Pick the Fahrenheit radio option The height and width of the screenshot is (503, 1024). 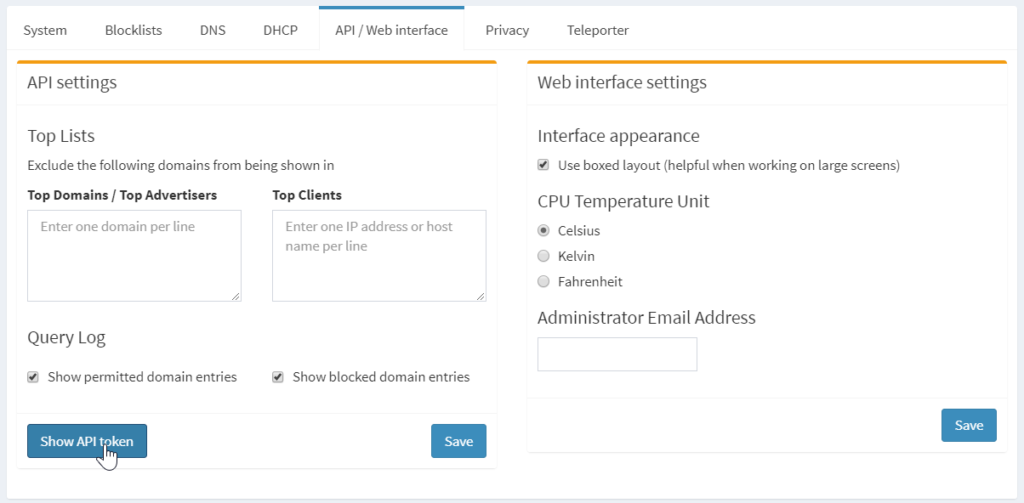coord(543,282)
